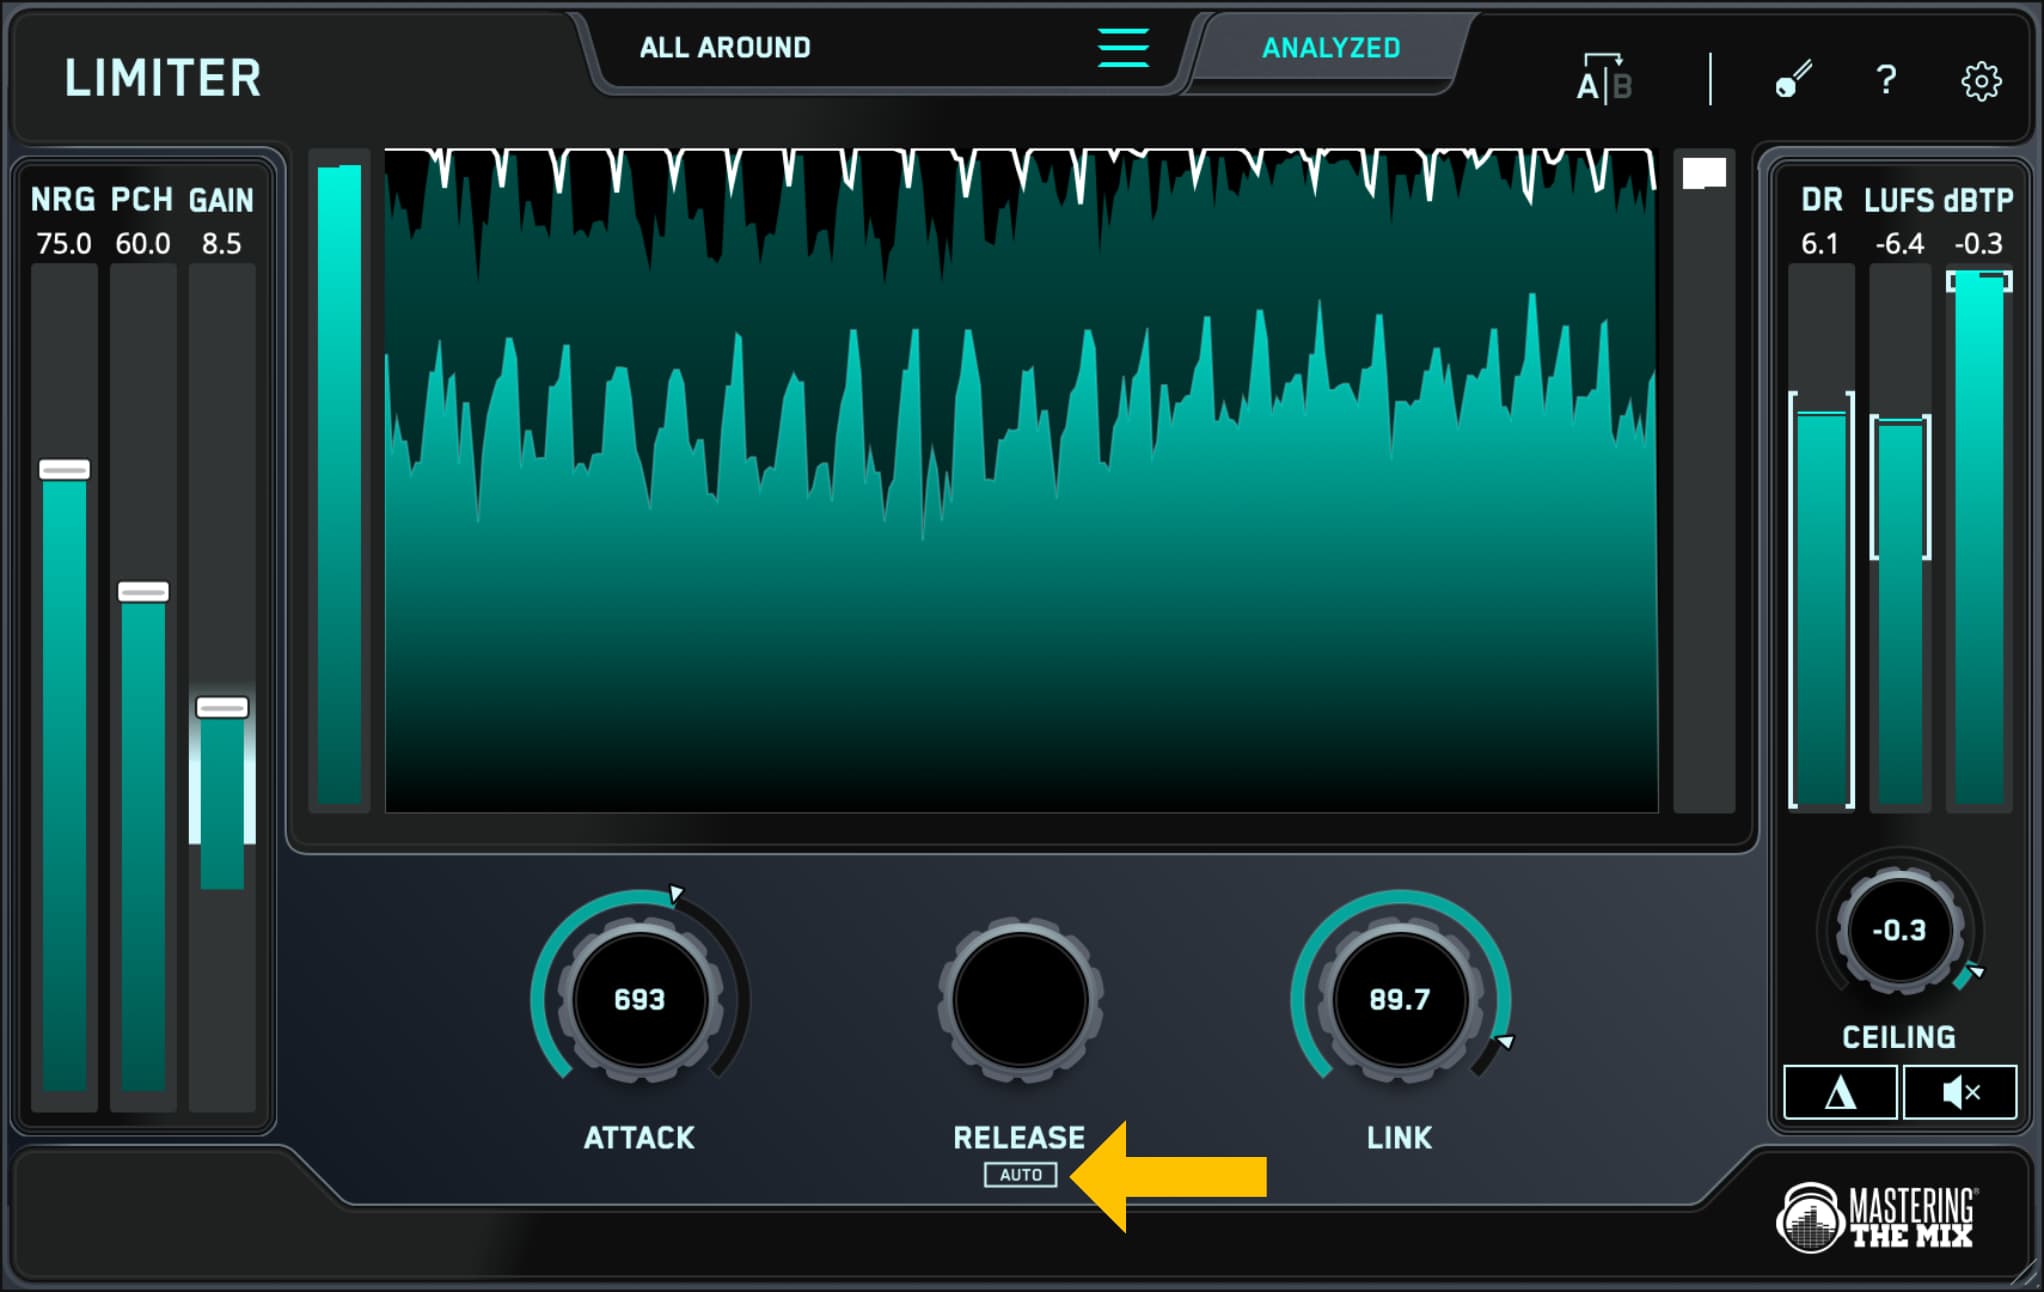Click the resize grip at window corner
Viewport: 2044px width, 1292px height.
click(x=2027, y=1275)
